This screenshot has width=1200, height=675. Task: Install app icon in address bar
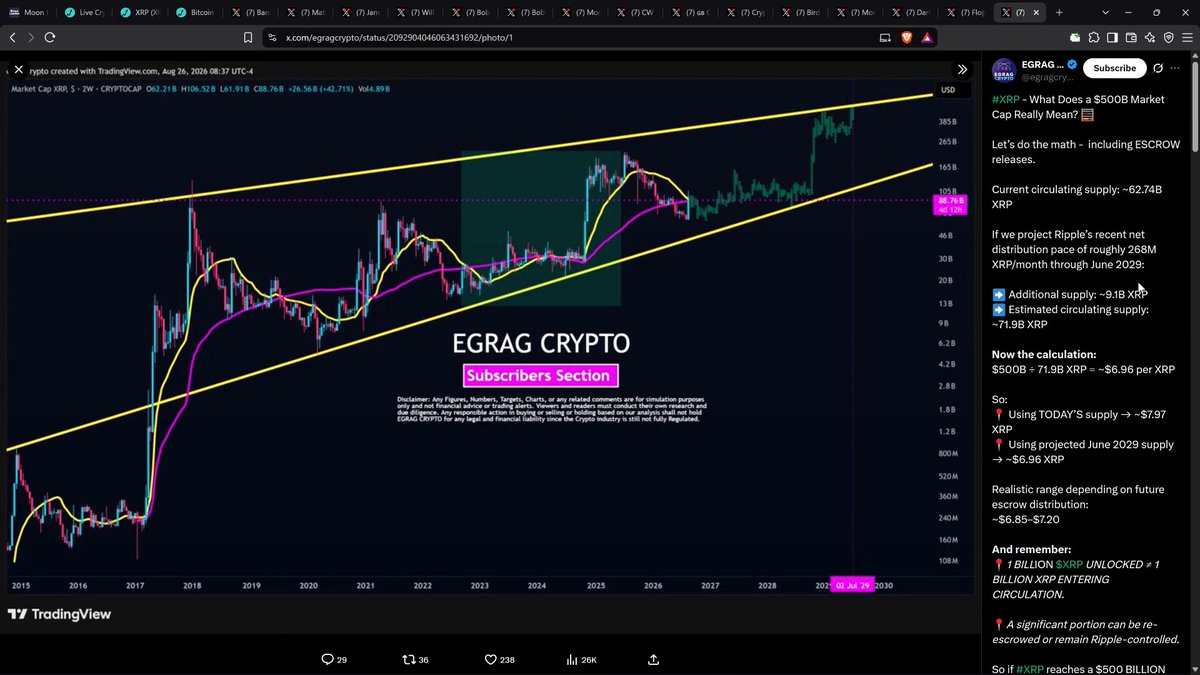884,37
